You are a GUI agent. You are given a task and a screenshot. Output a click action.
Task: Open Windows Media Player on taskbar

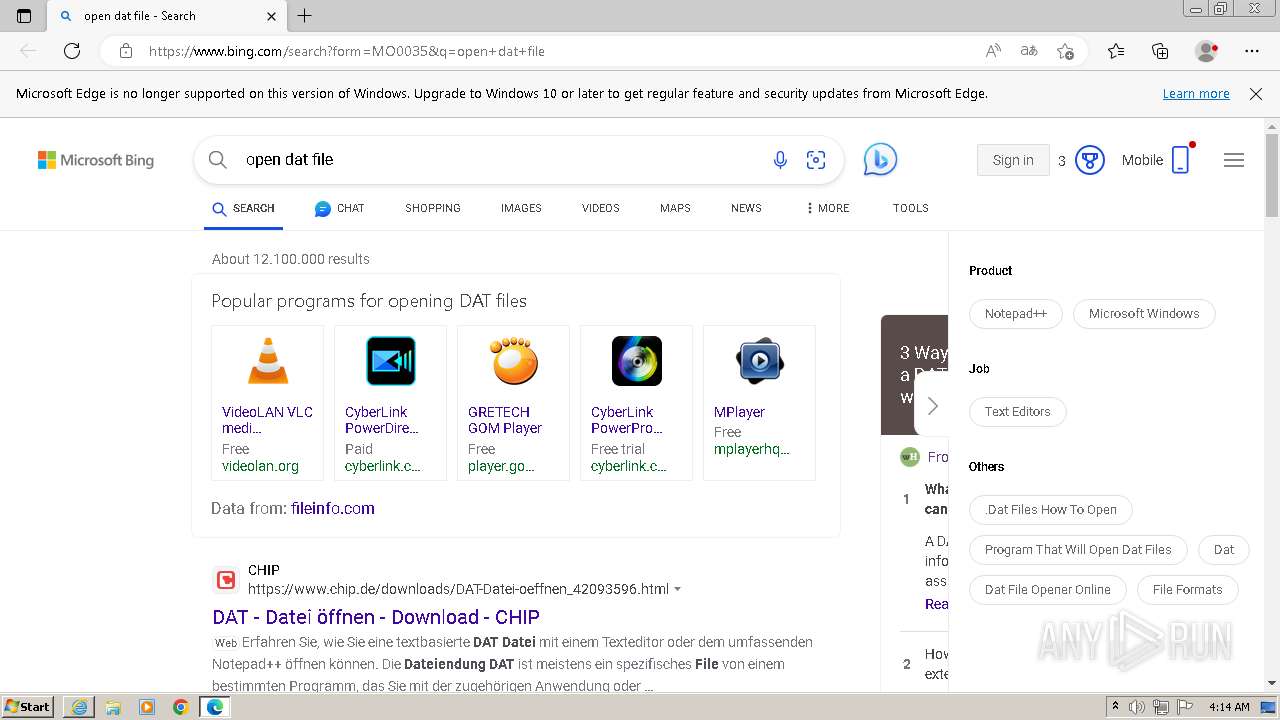[x=147, y=707]
